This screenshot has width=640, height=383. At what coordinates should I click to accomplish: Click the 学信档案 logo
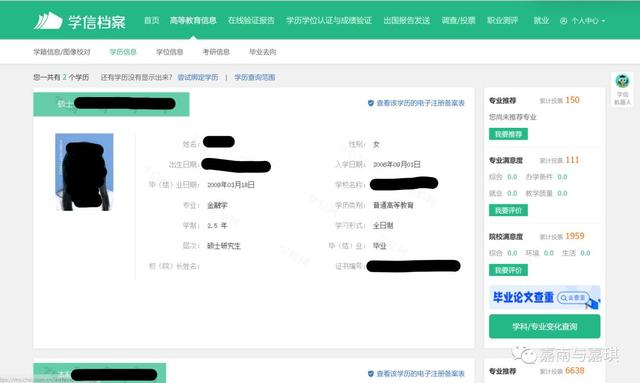click(80, 21)
